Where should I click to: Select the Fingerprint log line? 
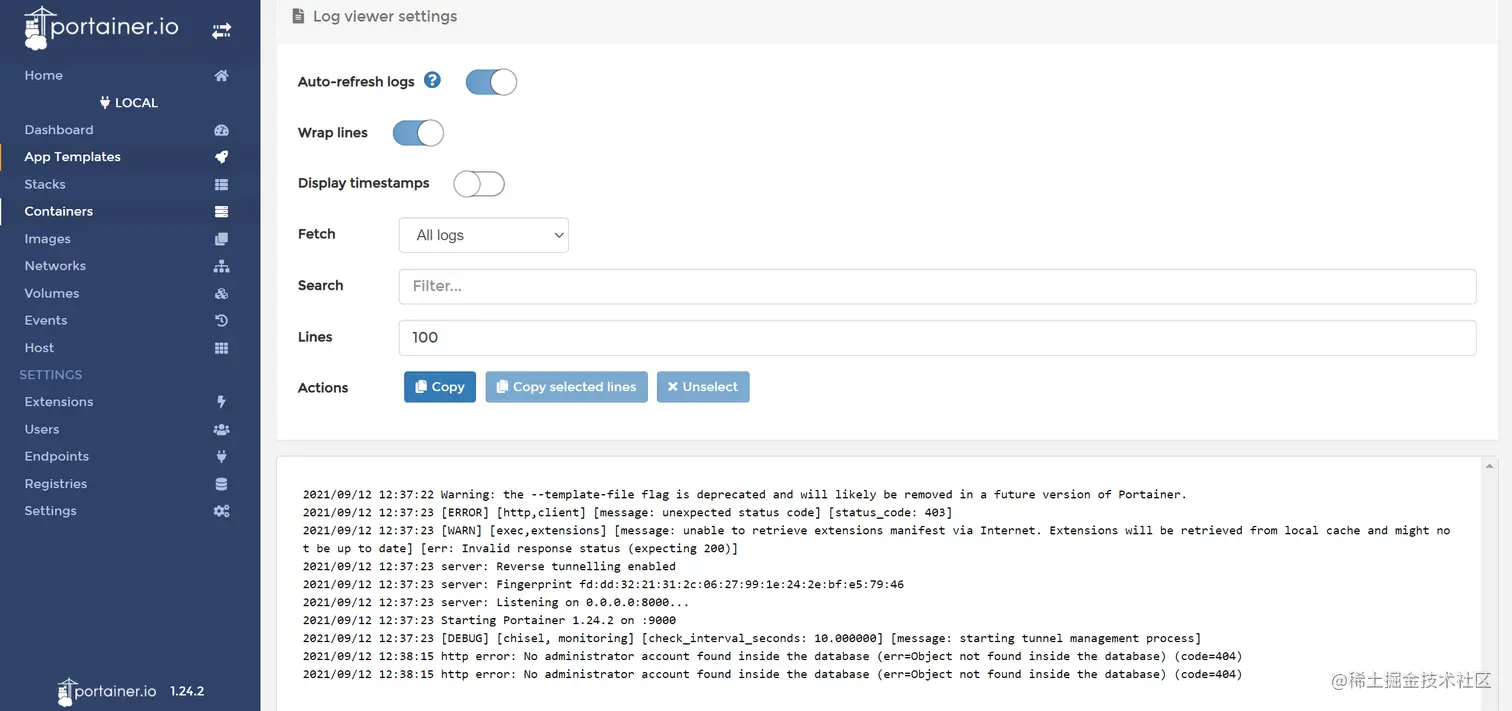603,585
